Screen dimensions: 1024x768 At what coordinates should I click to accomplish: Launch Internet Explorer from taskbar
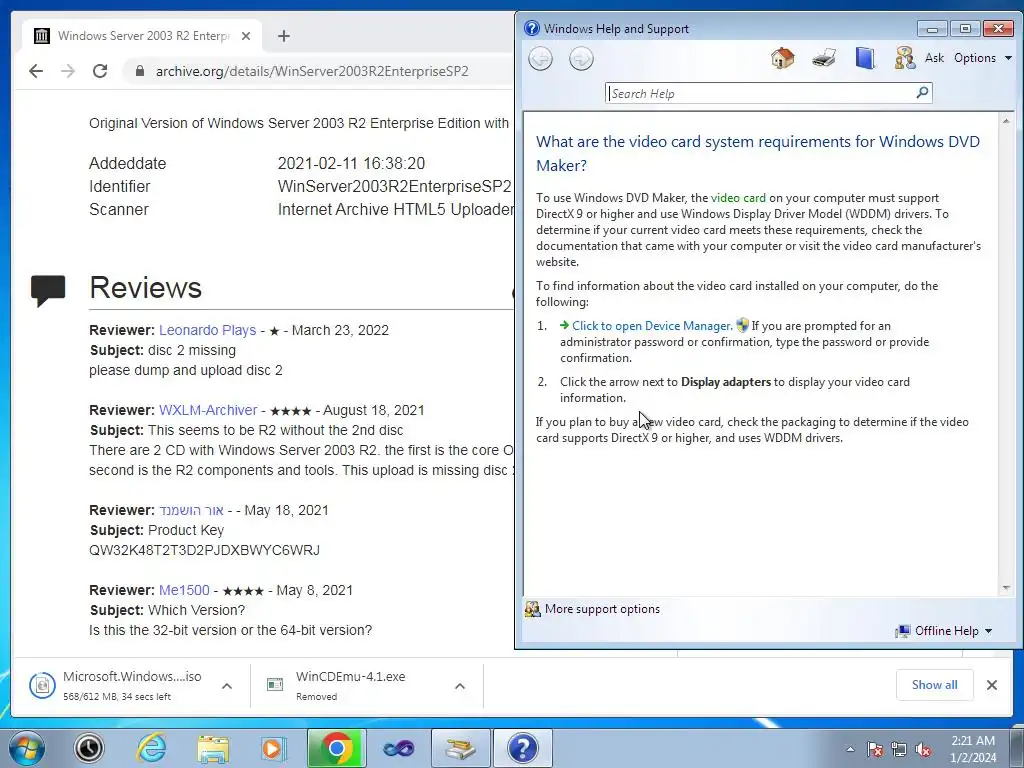coord(151,748)
